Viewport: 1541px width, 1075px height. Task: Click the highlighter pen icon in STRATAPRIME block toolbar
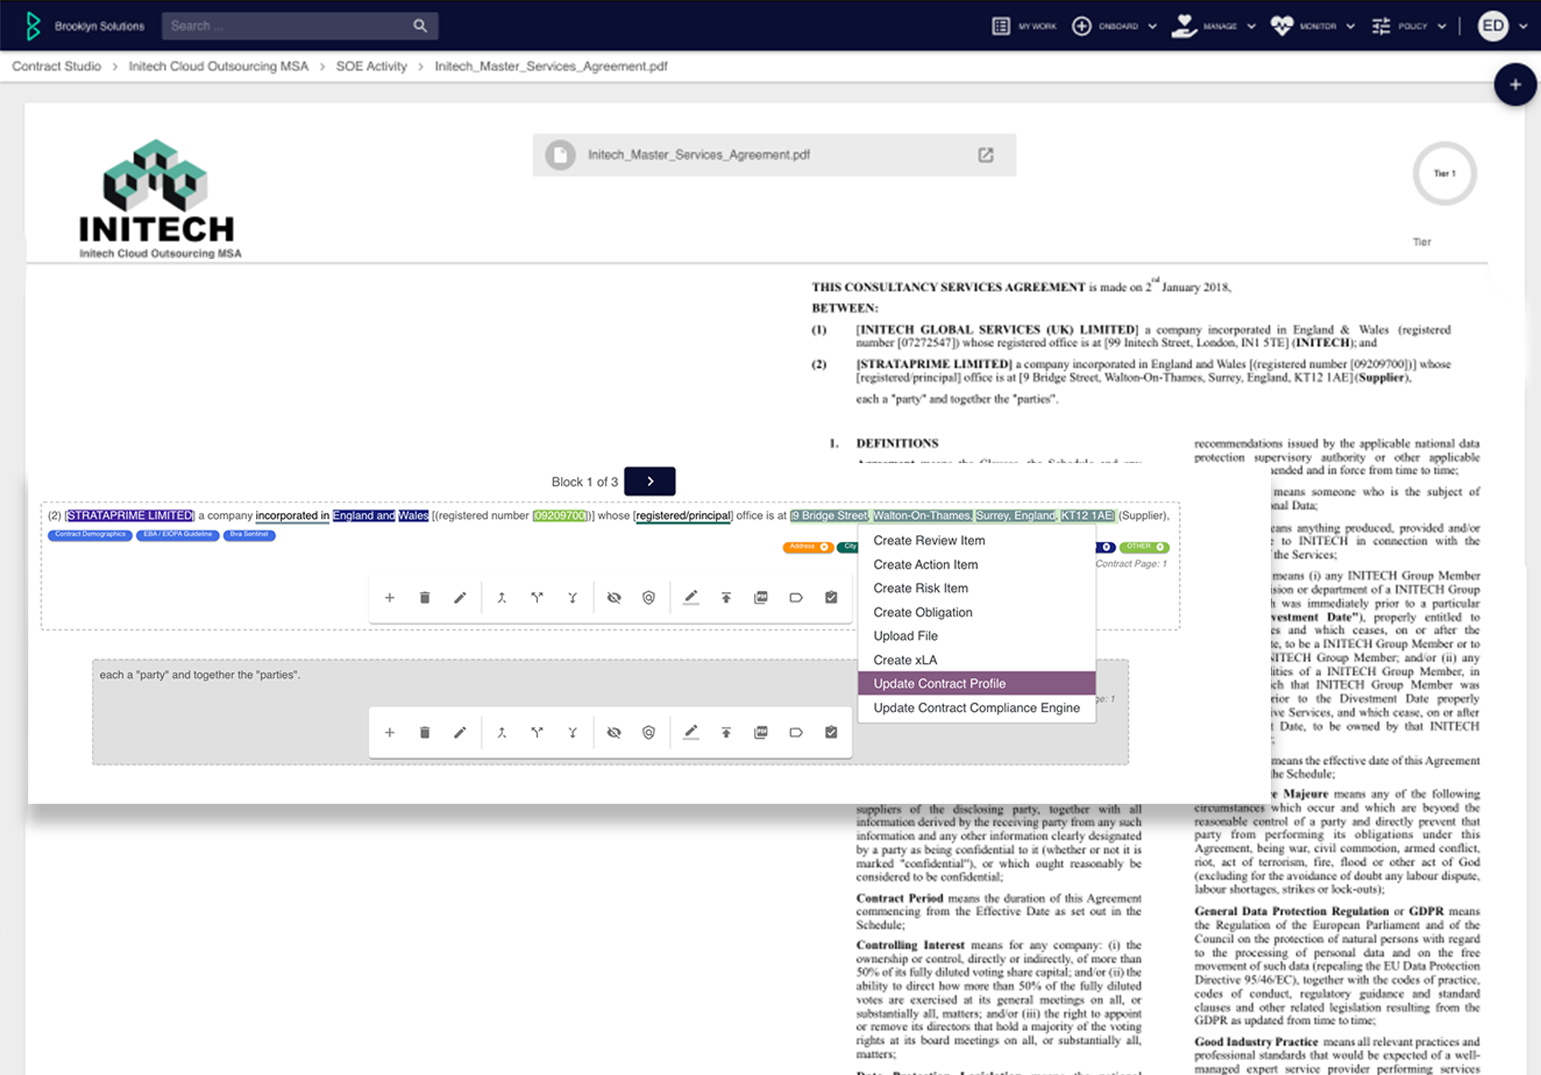tap(691, 598)
